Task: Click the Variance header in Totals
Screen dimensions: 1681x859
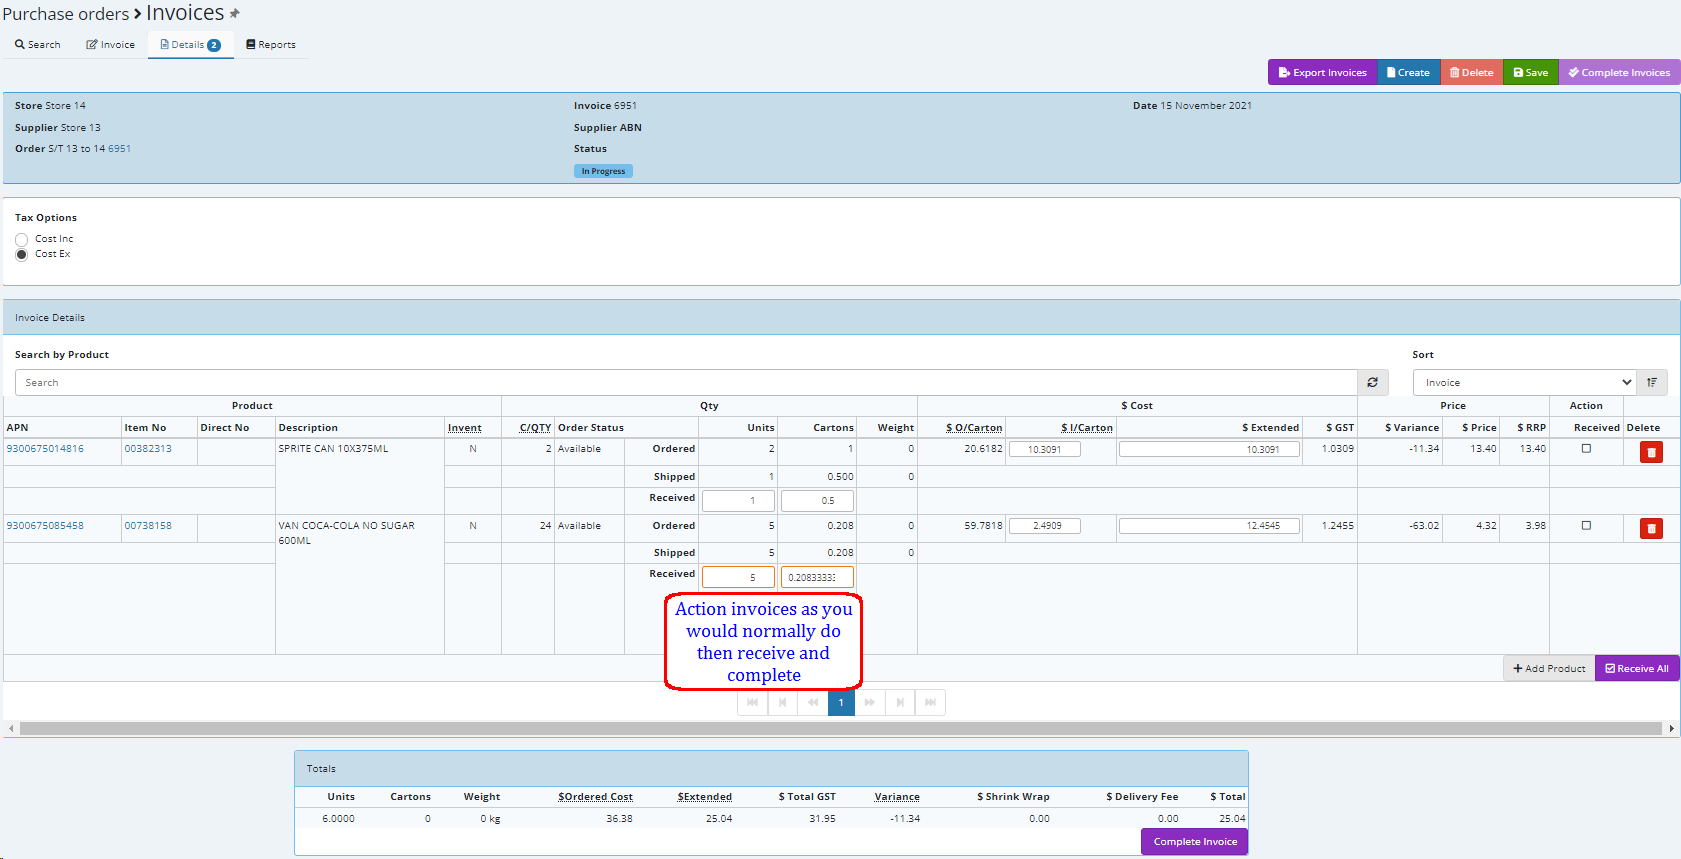Action: click(x=897, y=797)
